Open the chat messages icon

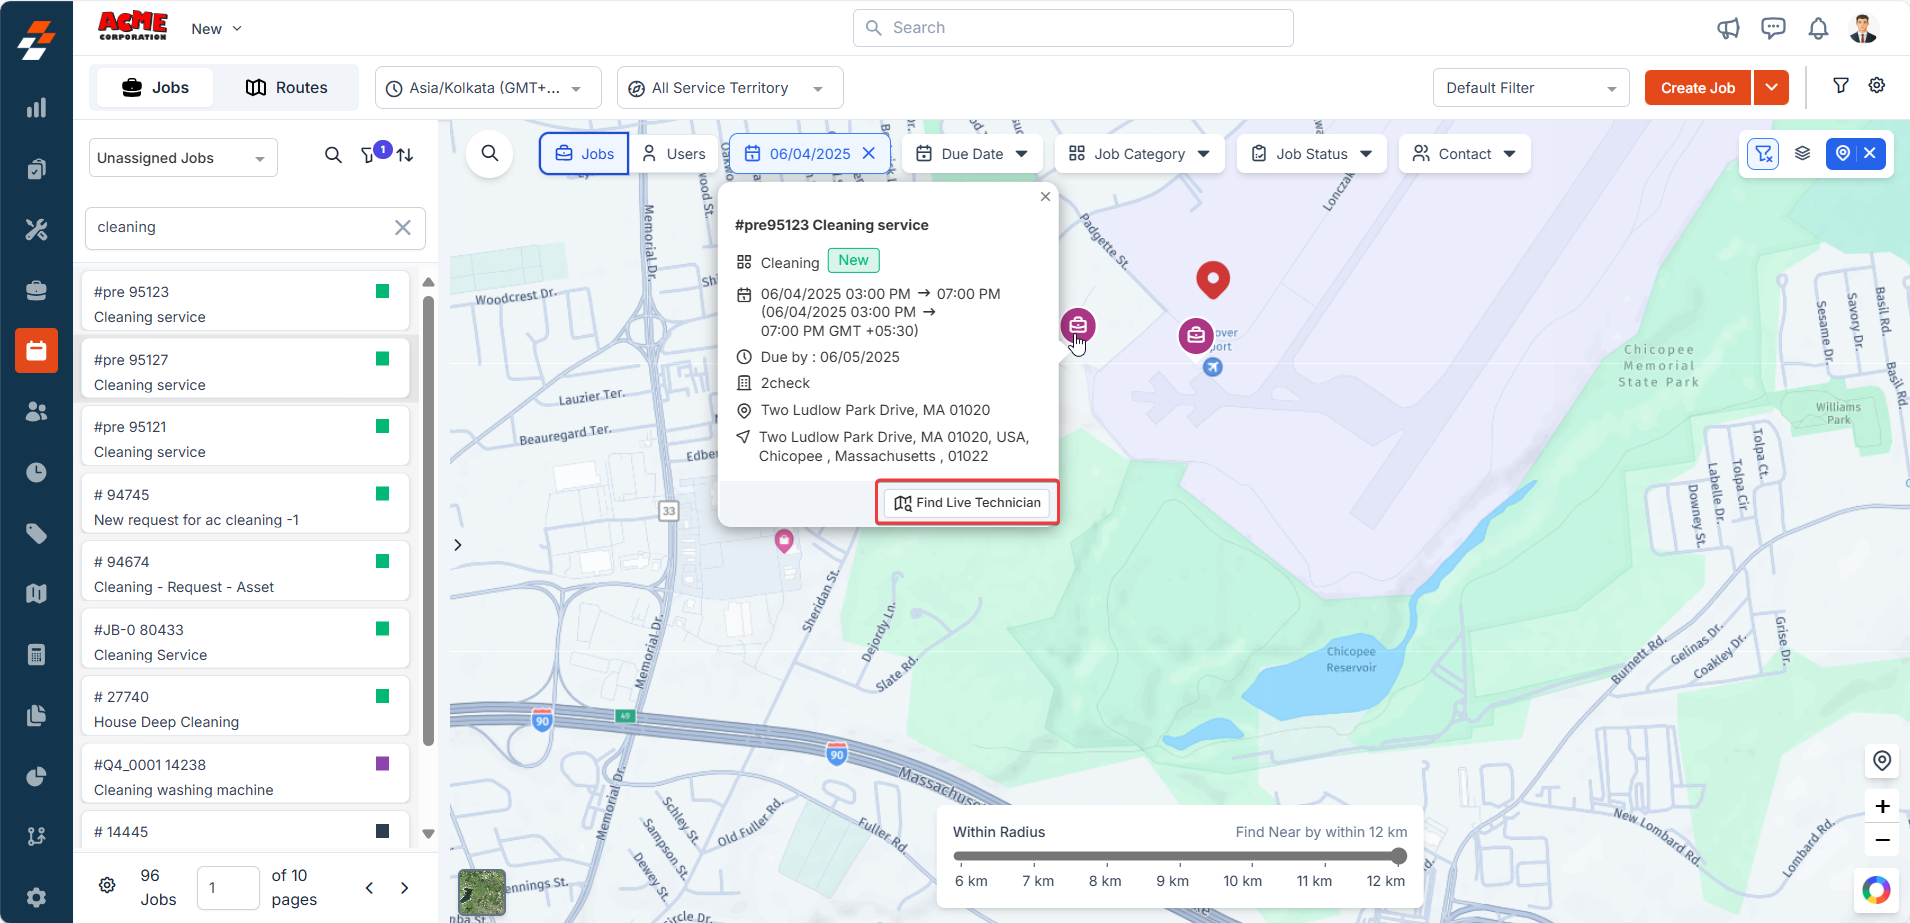(1773, 28)
